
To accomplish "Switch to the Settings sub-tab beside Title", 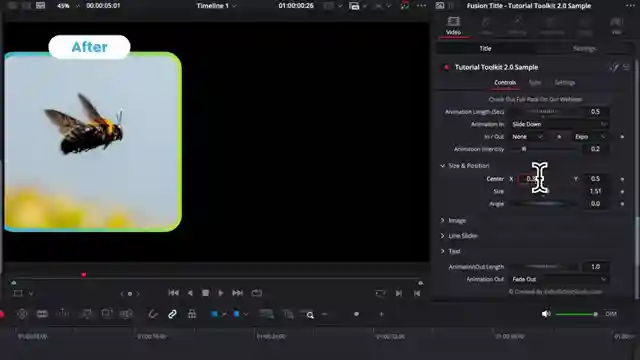I will click(584, 49).
